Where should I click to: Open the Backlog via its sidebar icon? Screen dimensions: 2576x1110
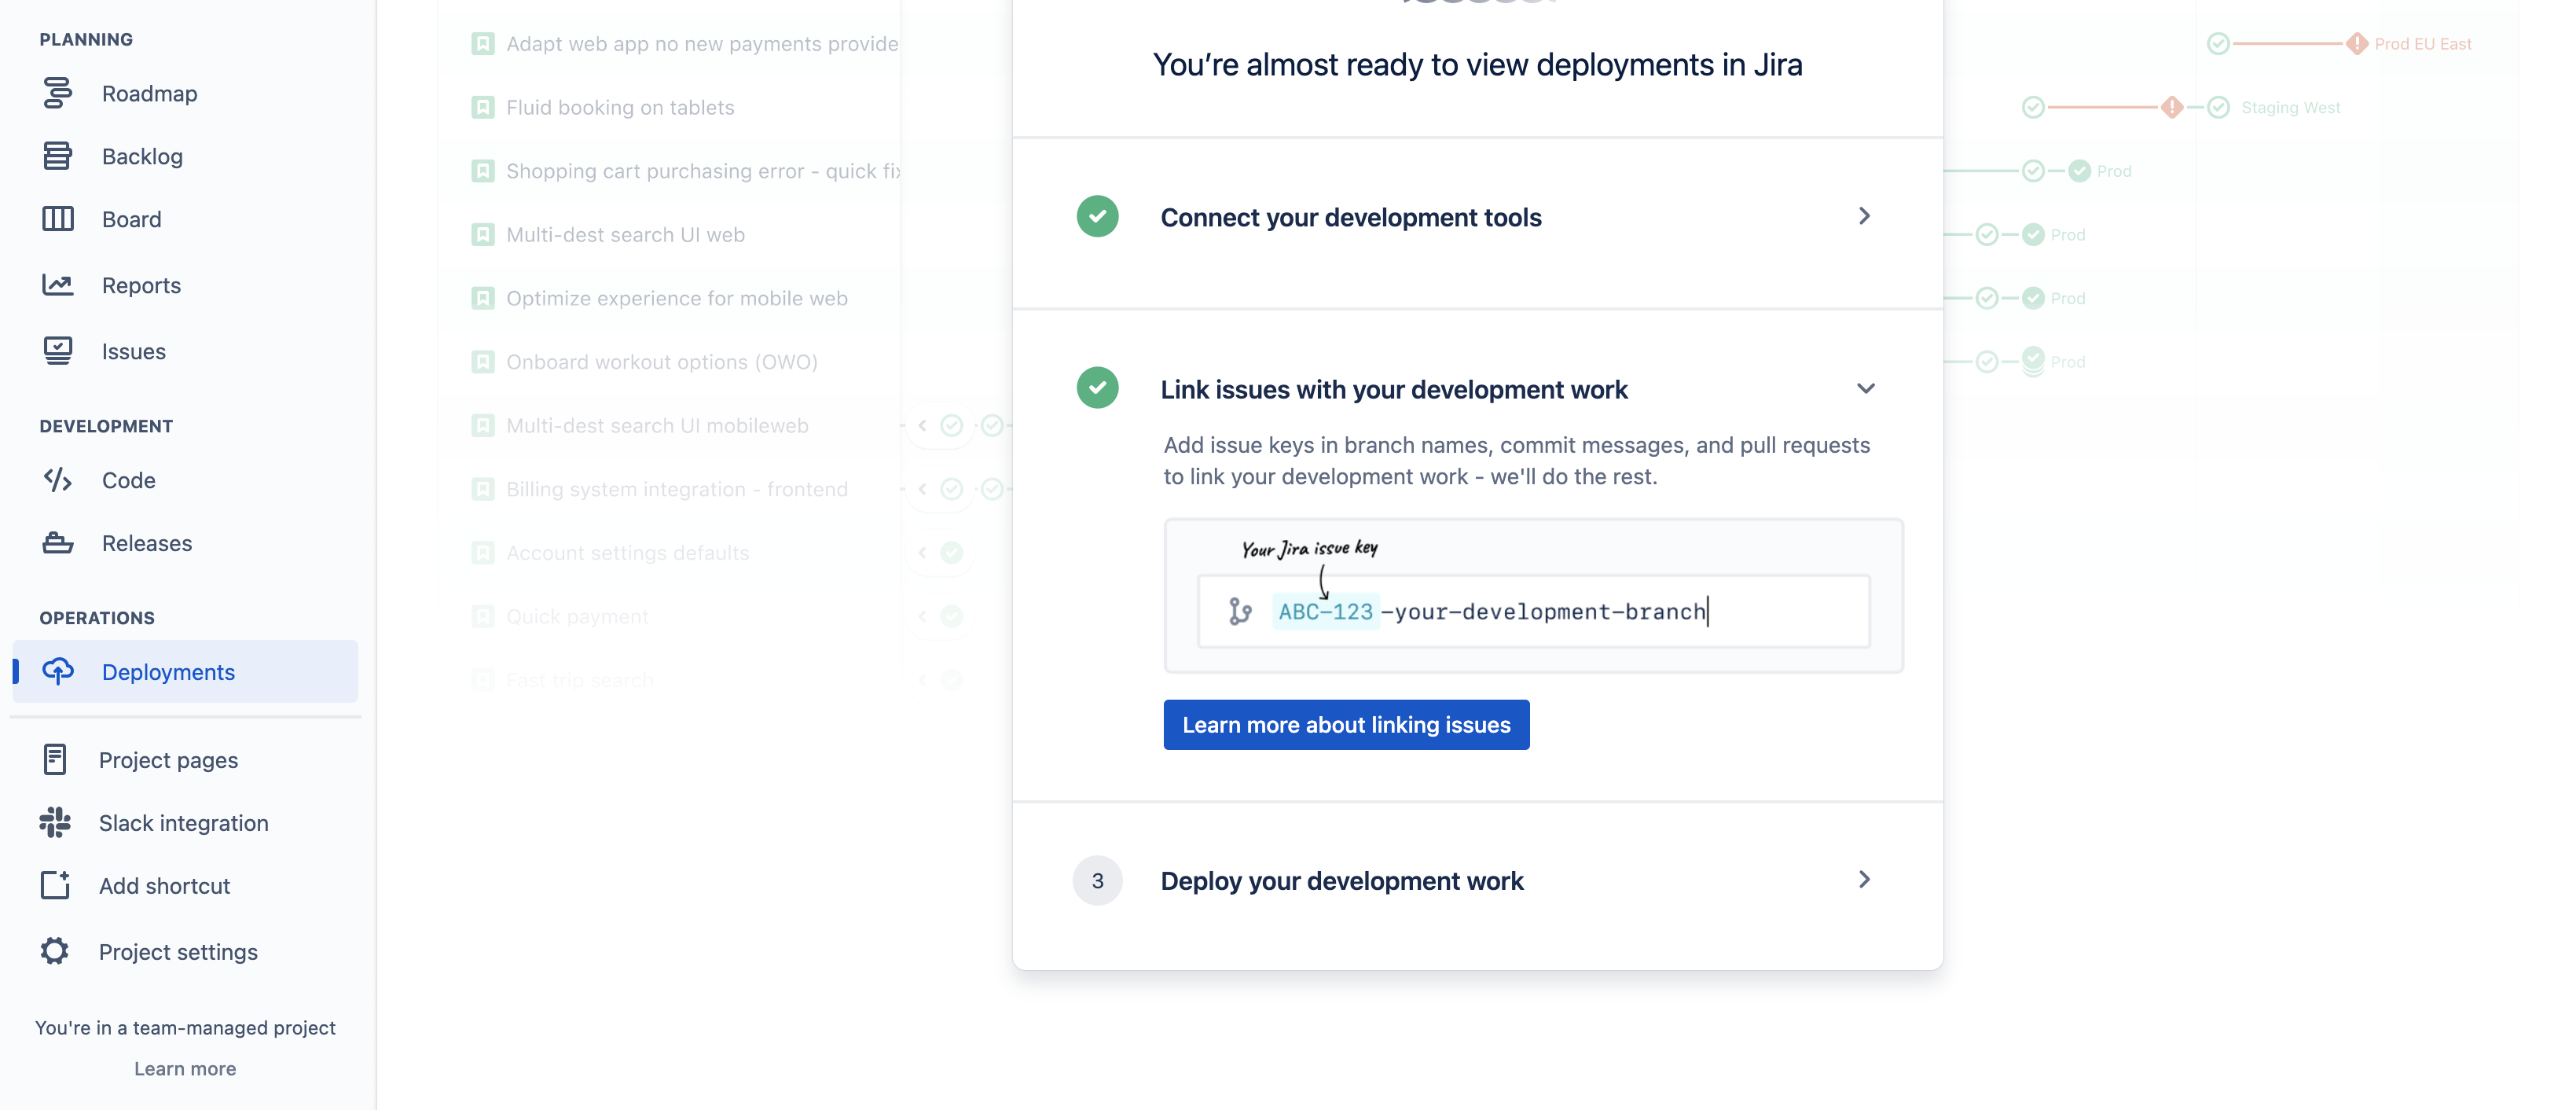[57, 156]
